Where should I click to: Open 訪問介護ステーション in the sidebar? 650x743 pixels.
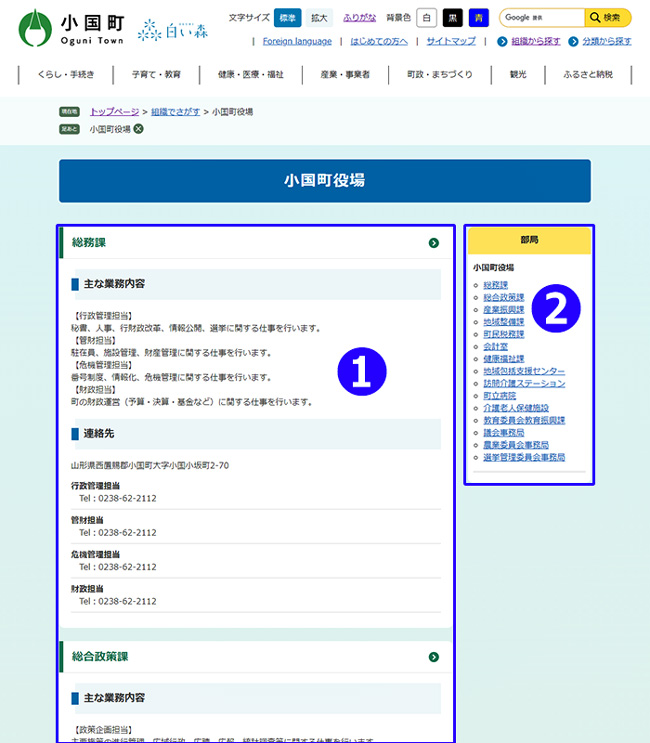(524, 384)
